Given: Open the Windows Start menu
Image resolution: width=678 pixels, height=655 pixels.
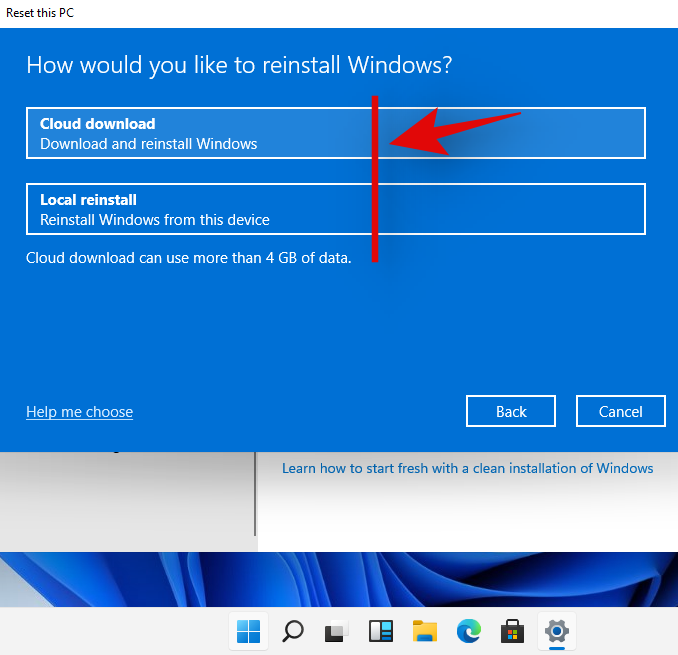Looking at the screenshot, I should 249,631.
